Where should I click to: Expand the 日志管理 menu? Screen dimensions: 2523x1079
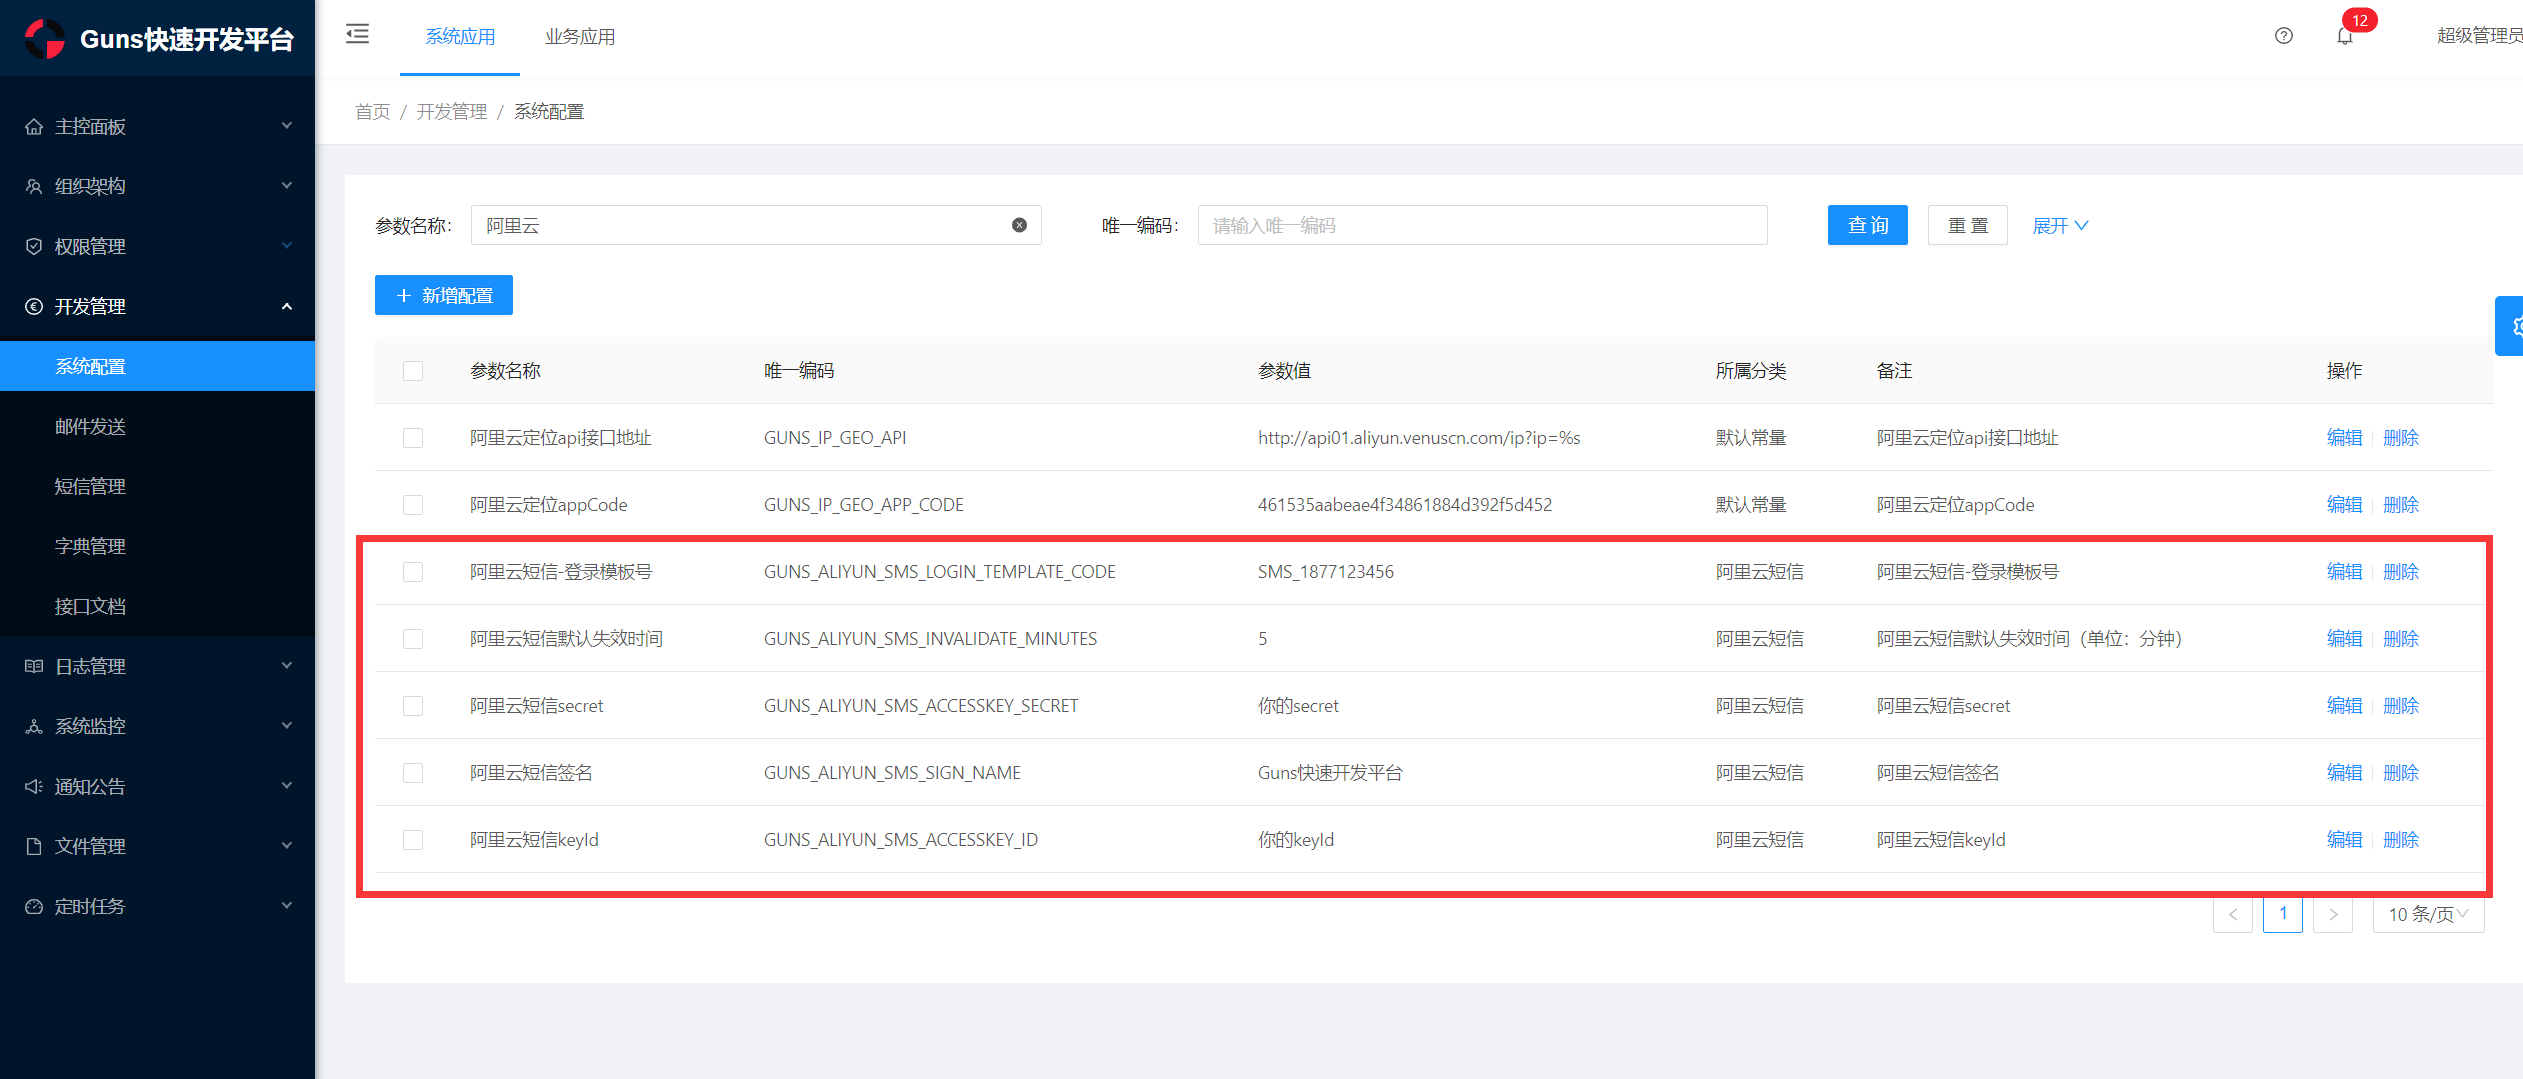coord(157,666)
